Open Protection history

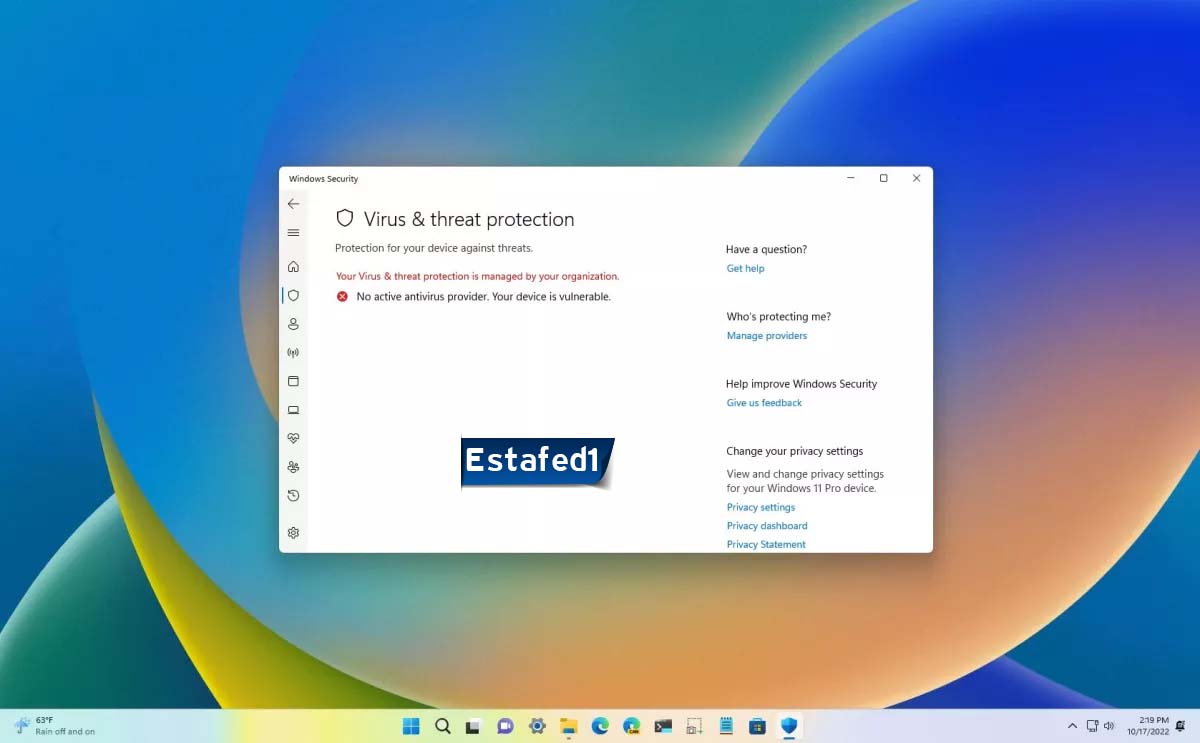293,496
